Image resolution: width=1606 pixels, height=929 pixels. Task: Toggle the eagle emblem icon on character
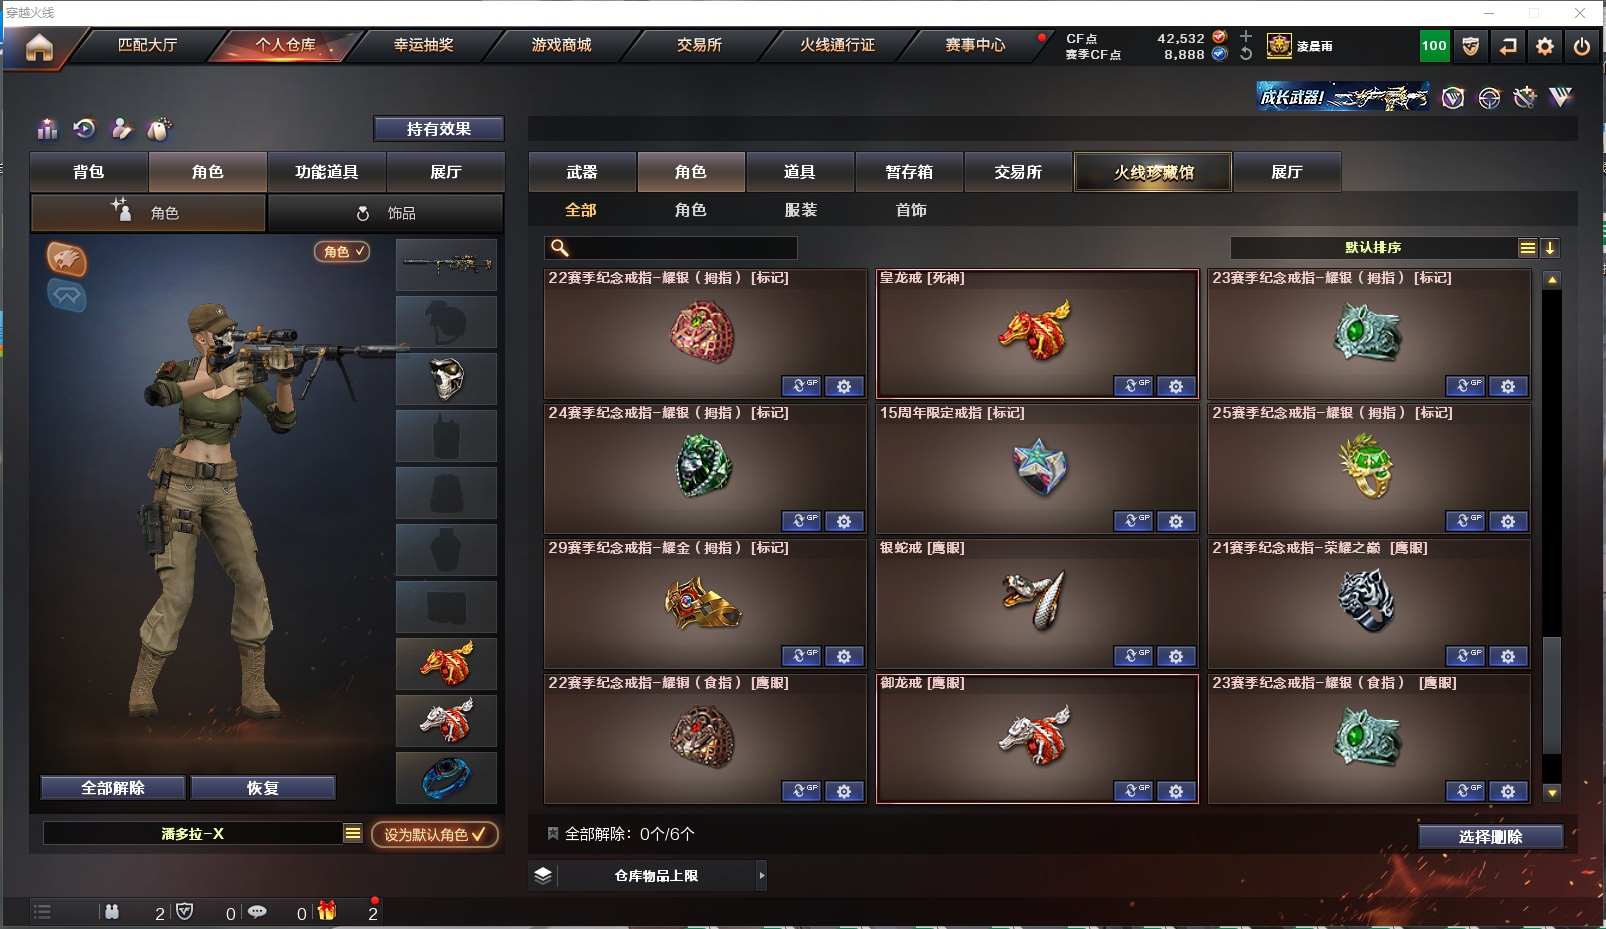point(67,260)
